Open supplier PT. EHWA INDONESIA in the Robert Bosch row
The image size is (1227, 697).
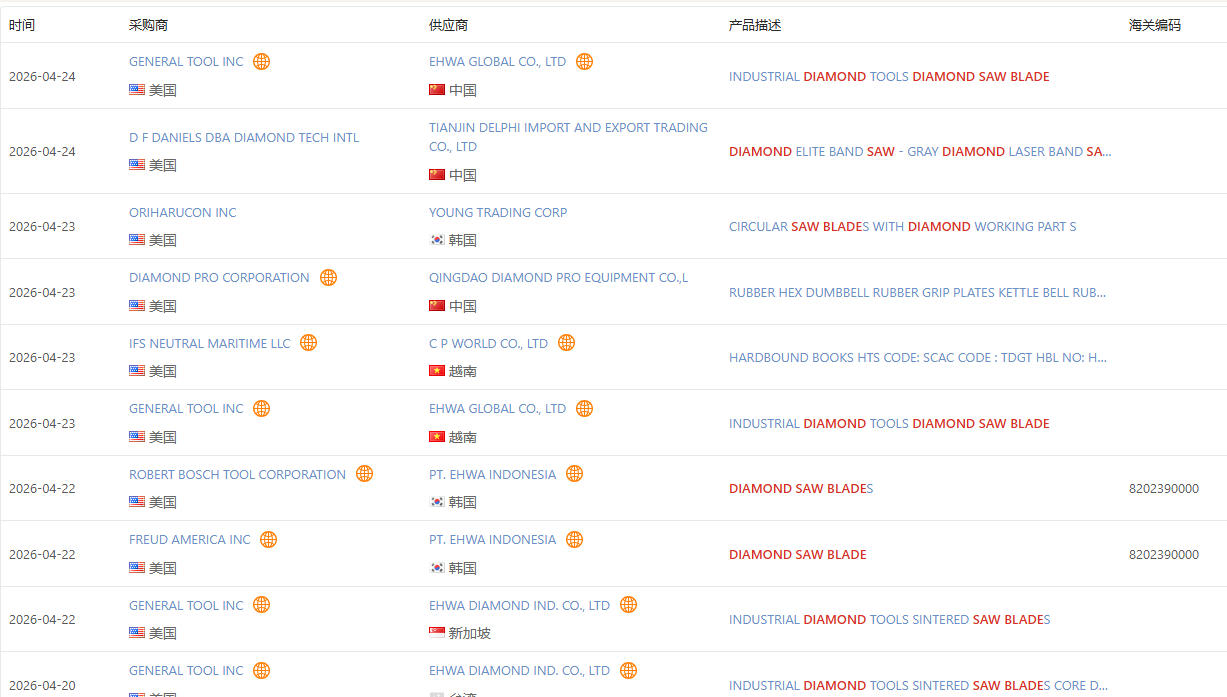coord(492,475)
